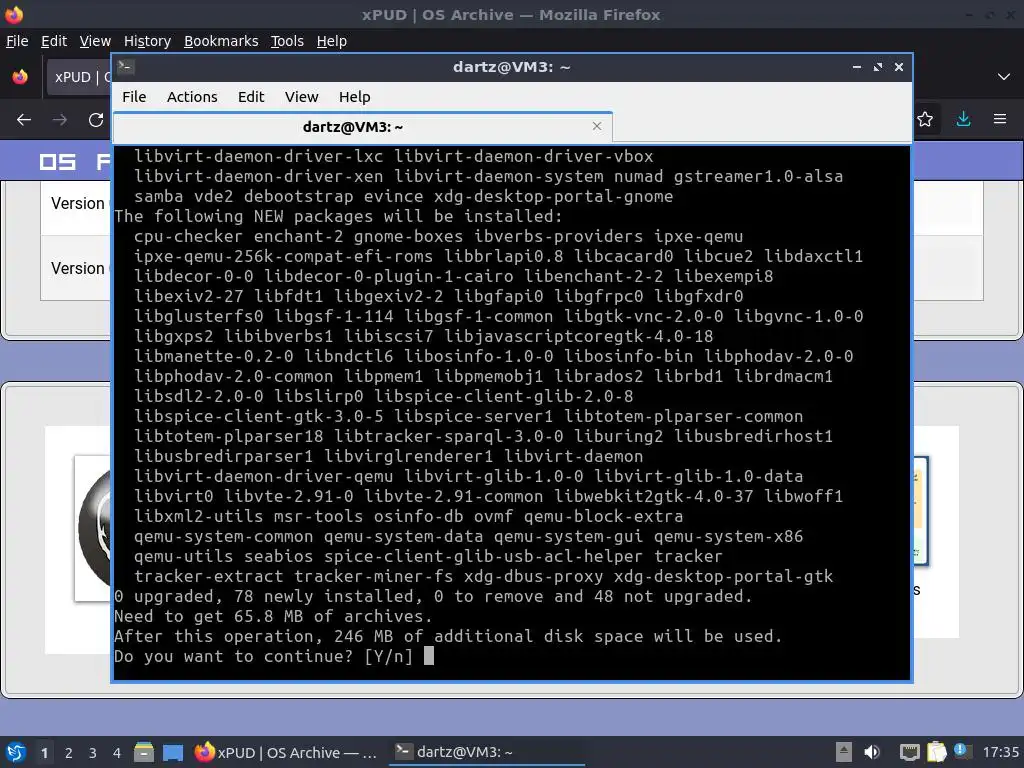The height and width of the screenshot is (768, 1024).
Task: Click the 'After this operation, 246 MB' line
Action: click(448, 636)
